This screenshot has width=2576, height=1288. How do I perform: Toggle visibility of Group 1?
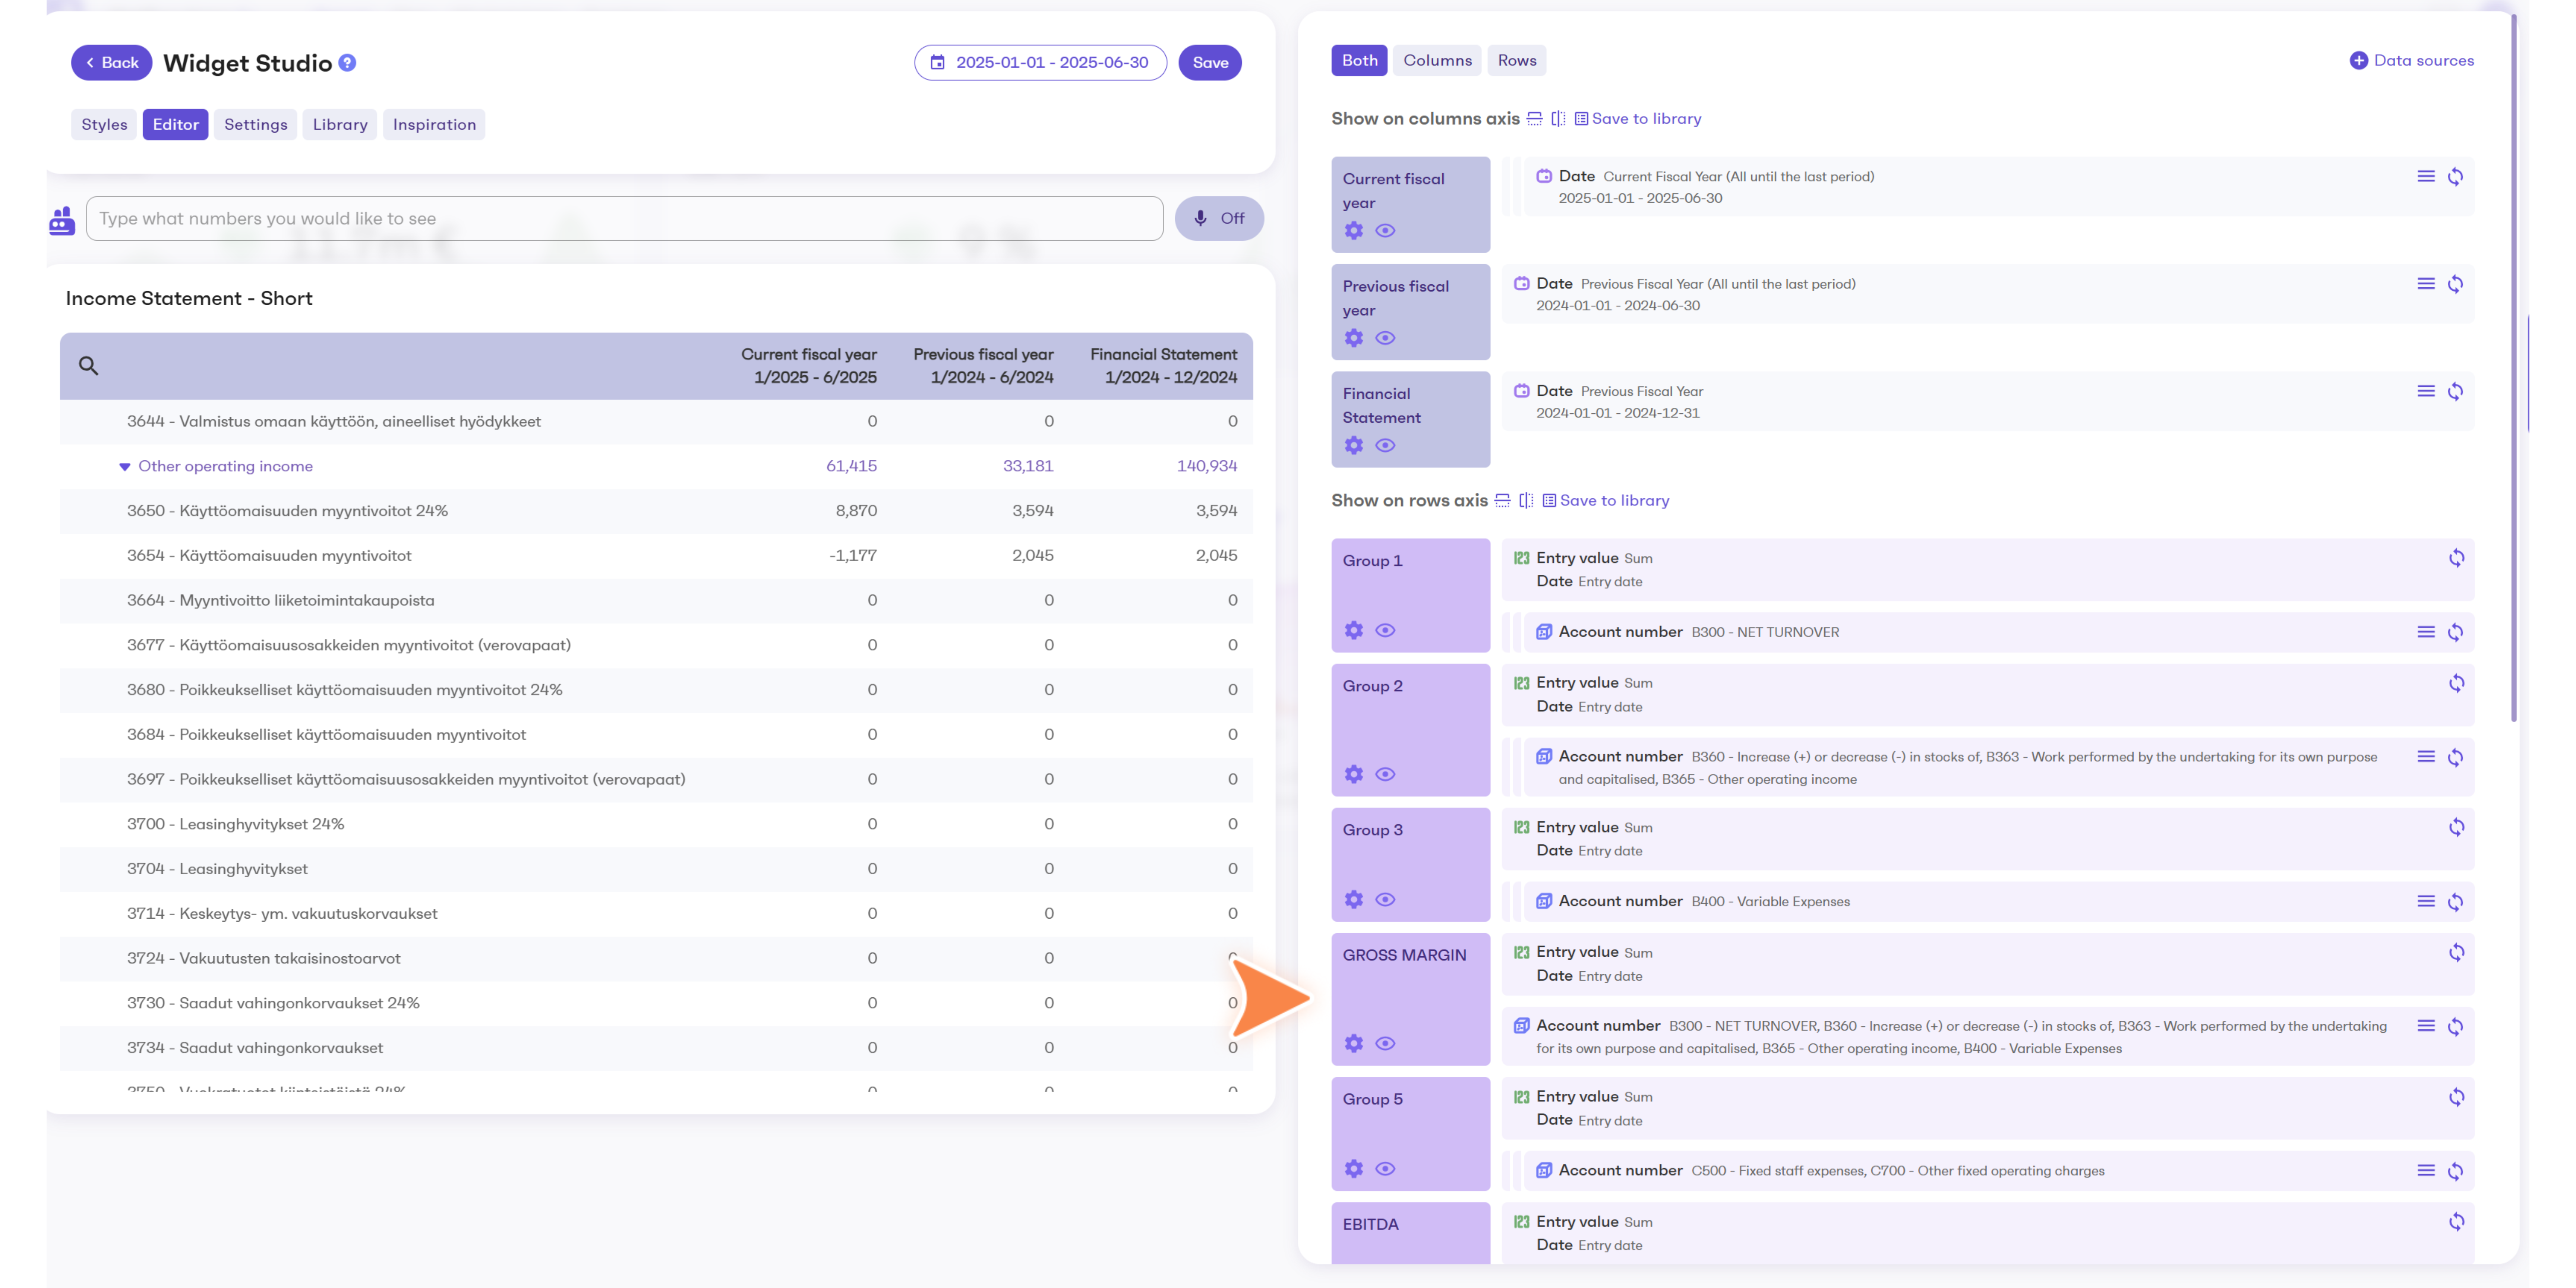[1385, 630]
